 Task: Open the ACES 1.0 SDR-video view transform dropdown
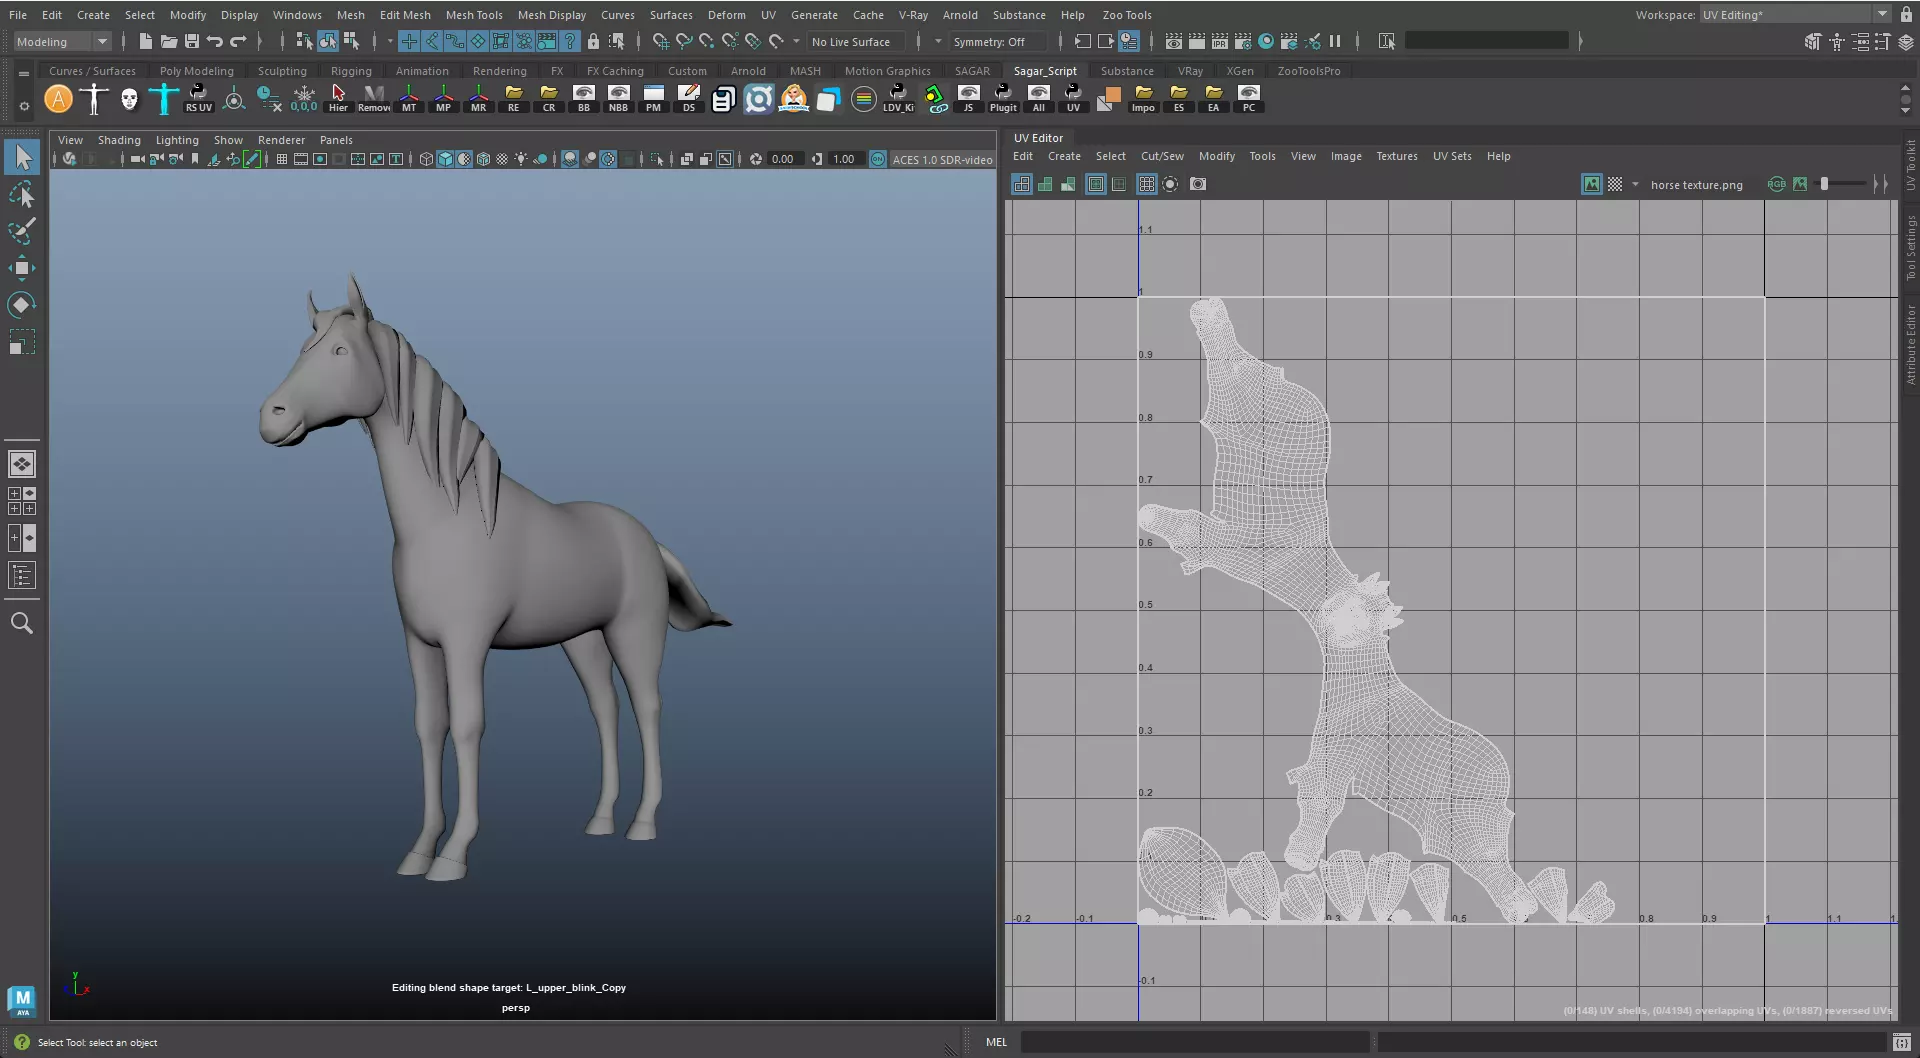[x=942, y=159]
